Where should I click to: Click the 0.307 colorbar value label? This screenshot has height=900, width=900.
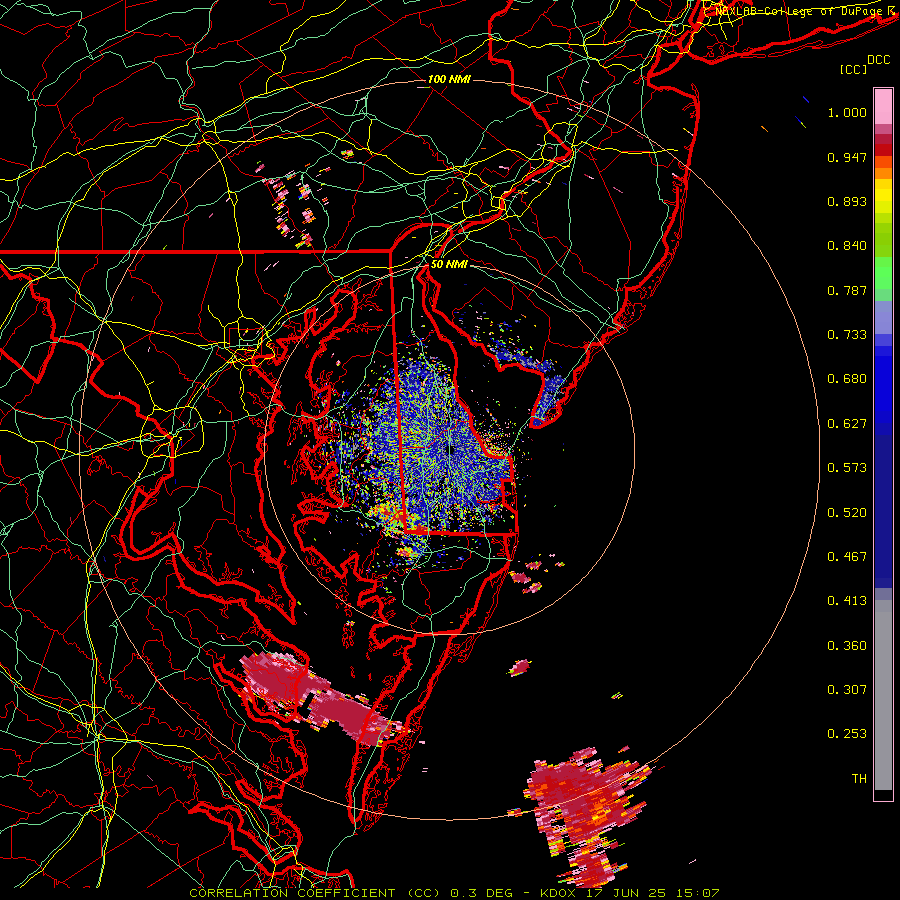847,690
